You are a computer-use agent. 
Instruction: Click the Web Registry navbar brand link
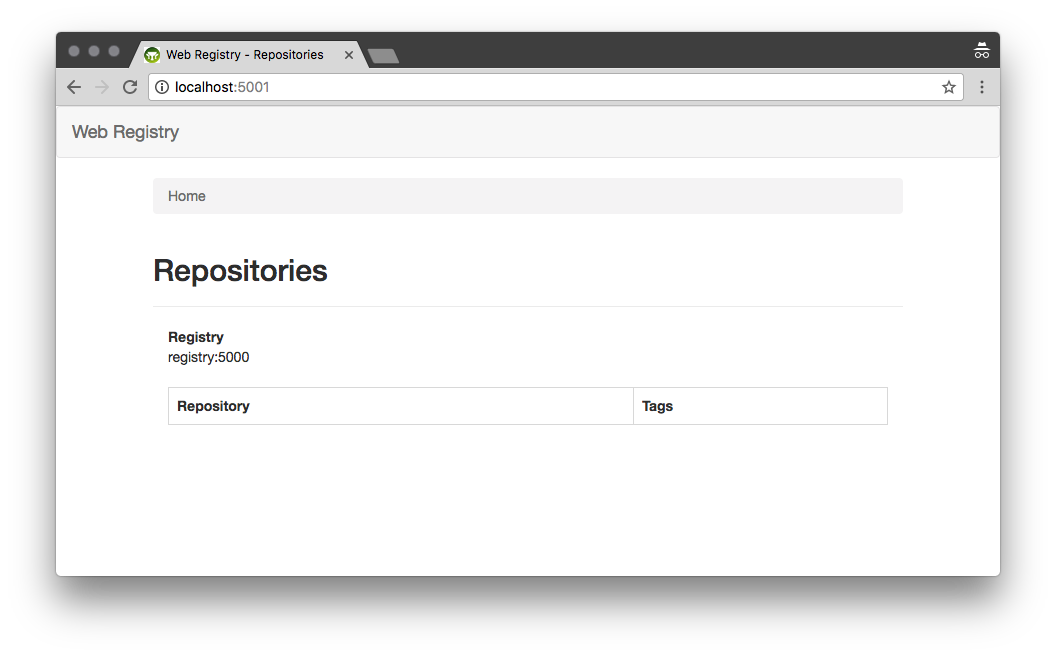125,132
